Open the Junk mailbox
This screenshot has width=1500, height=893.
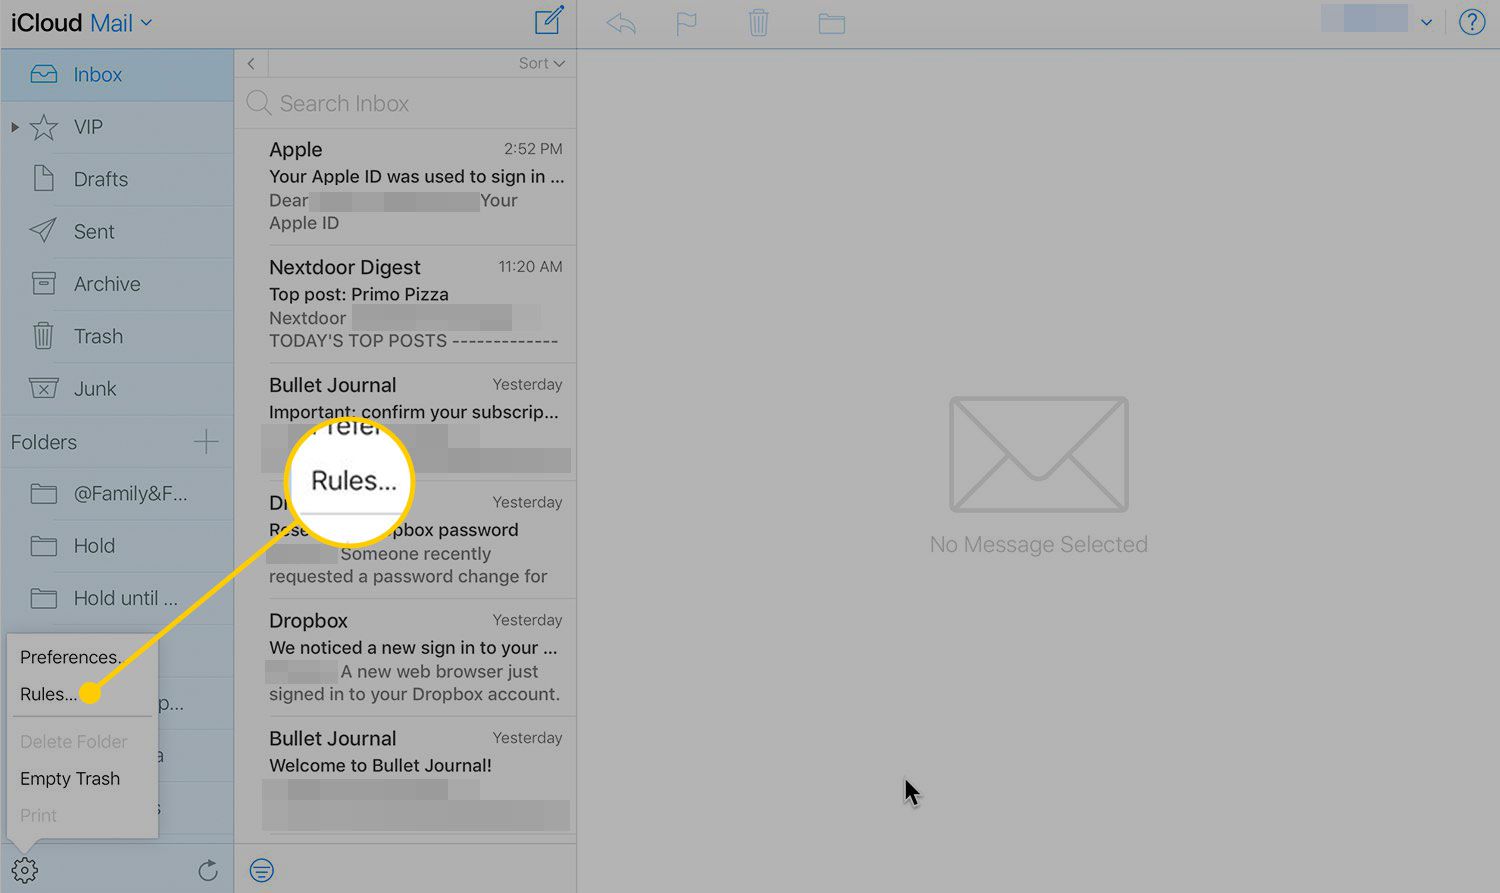coord(118,388)
